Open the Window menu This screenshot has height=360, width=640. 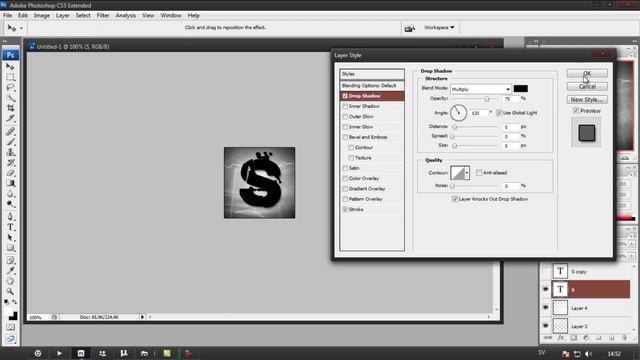[171, 16]
